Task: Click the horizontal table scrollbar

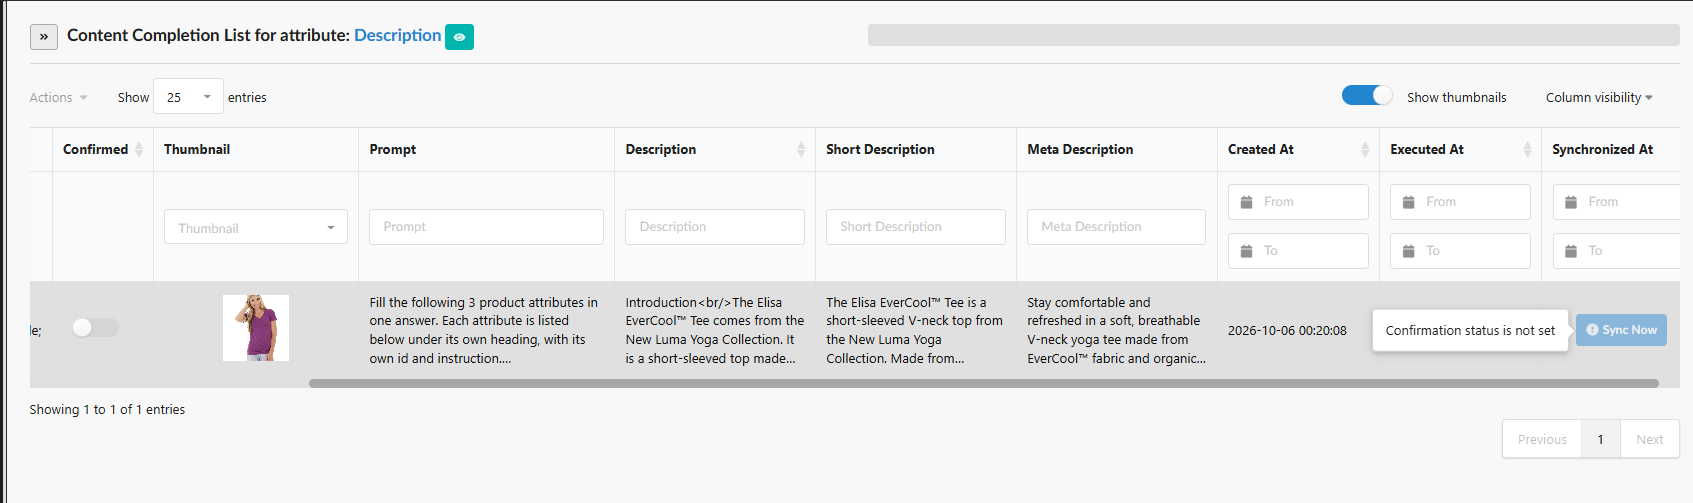Action: click(984, 383)
